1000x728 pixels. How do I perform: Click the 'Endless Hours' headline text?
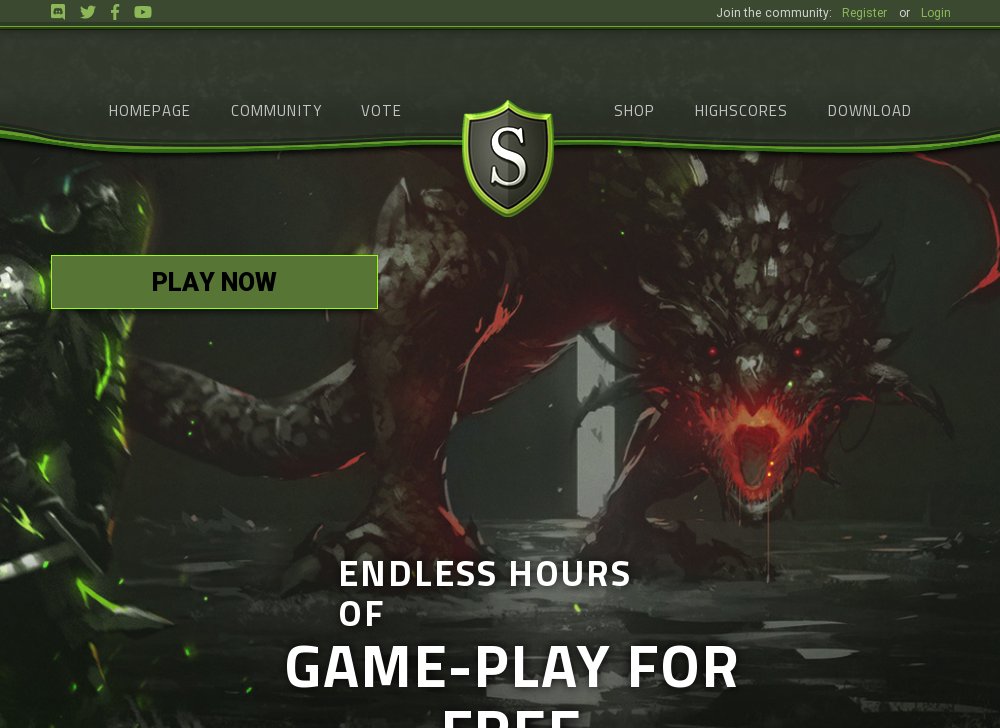(x=485, y=574)
